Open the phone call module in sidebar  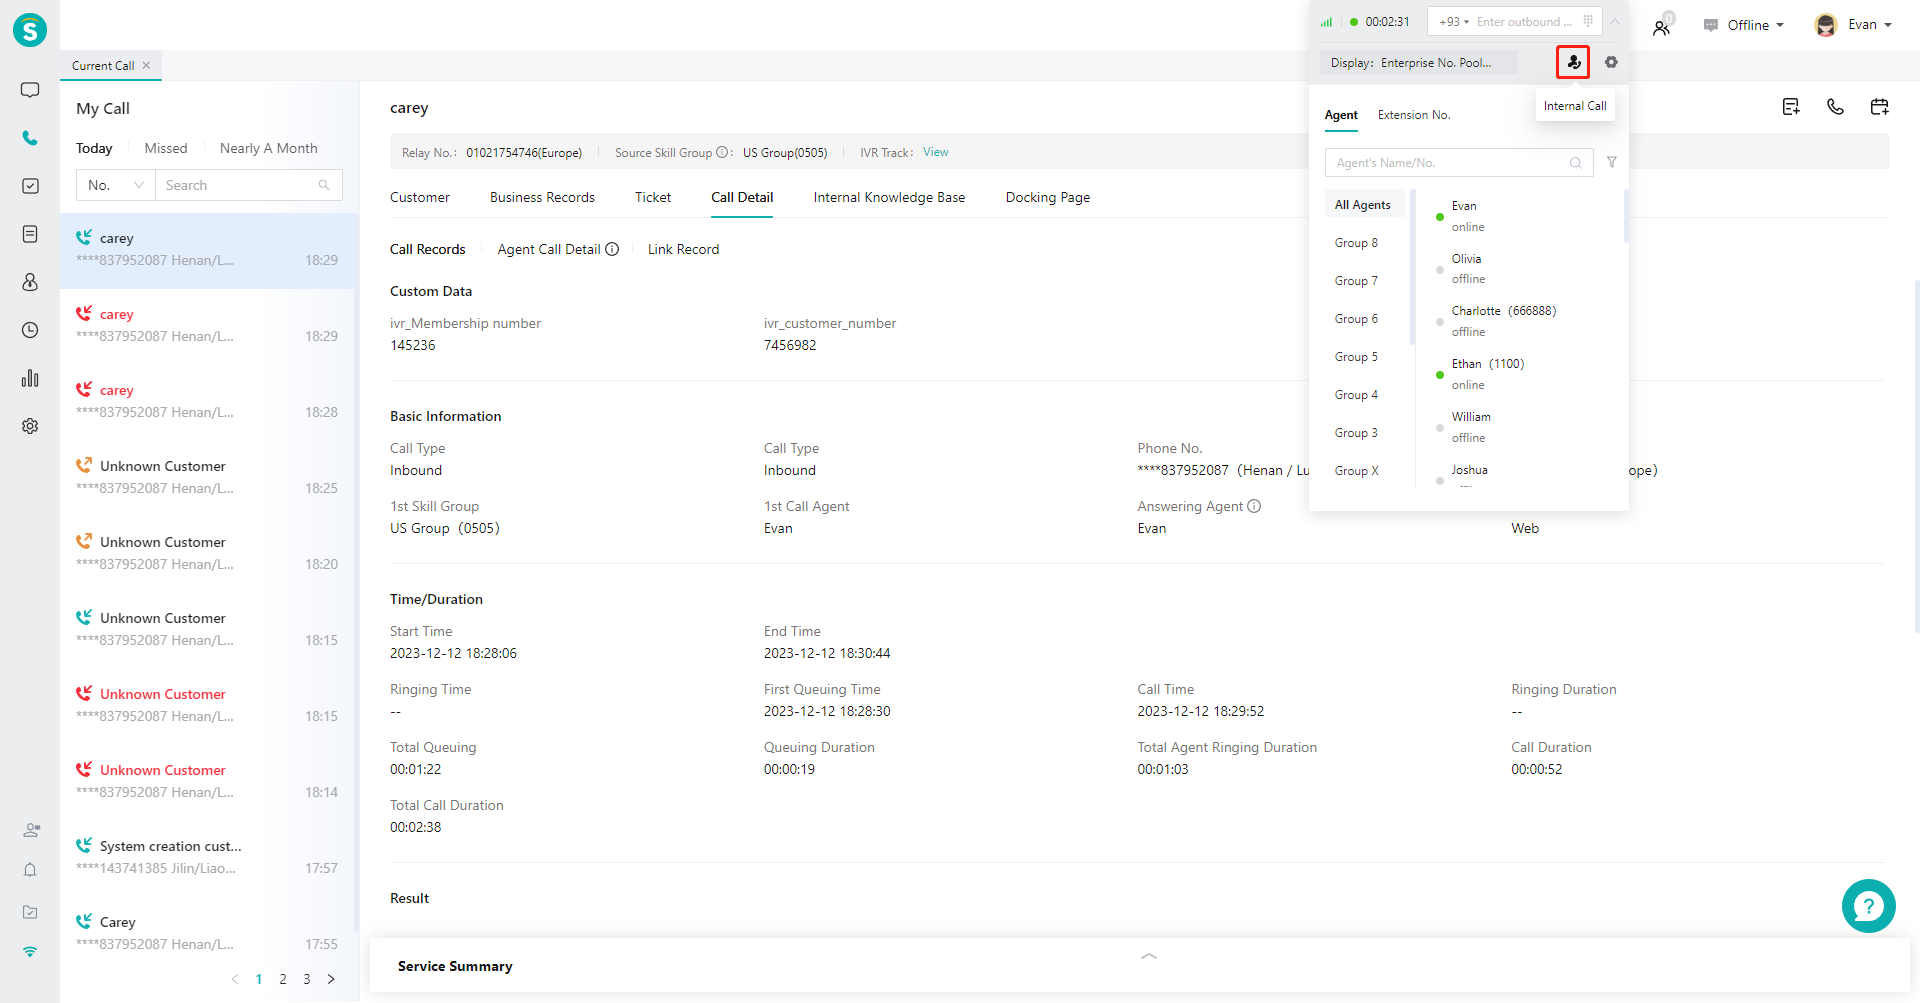[30, 138]
